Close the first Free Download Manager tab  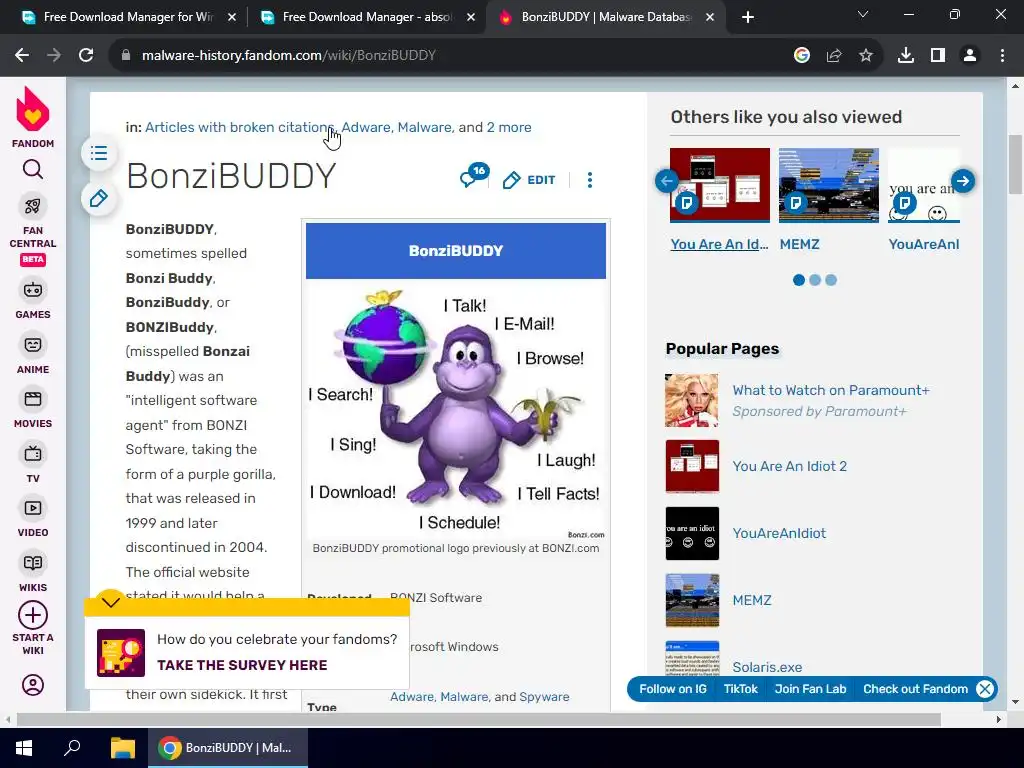232,17
